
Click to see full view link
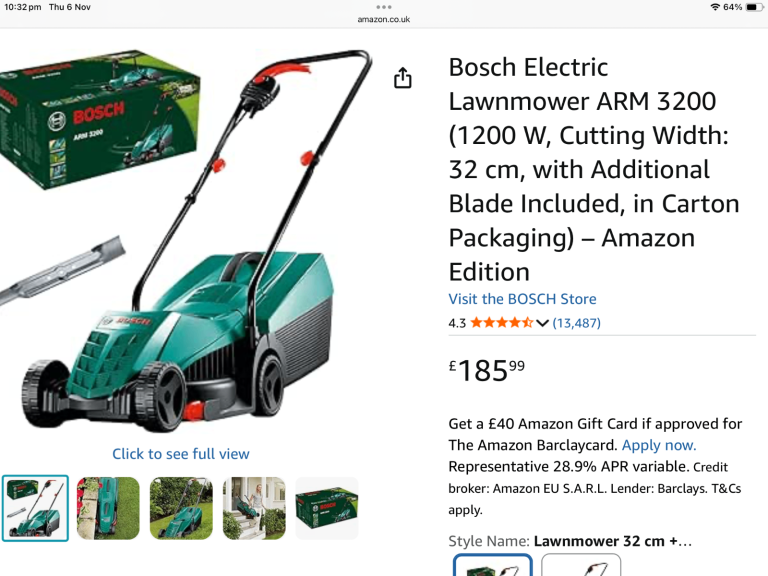click(181, 454)
